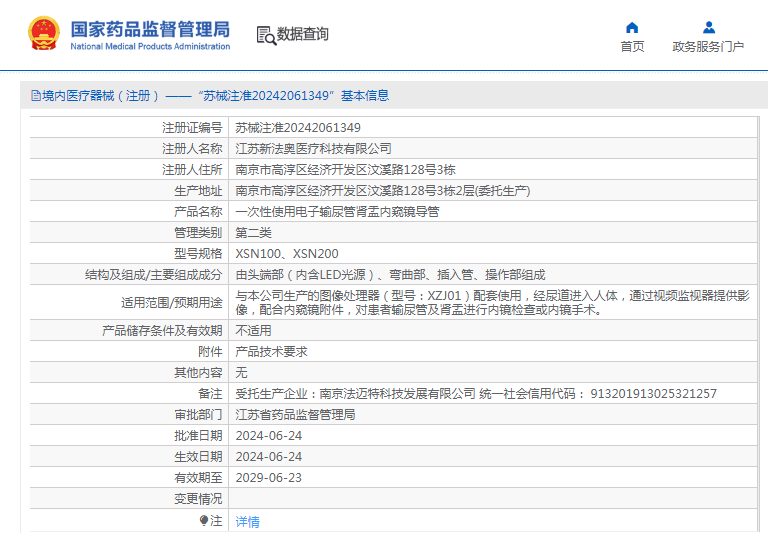Click the document icon before 境内医疗器械
The width and height of the screenshot is (768, 533).
pos(36,96)
